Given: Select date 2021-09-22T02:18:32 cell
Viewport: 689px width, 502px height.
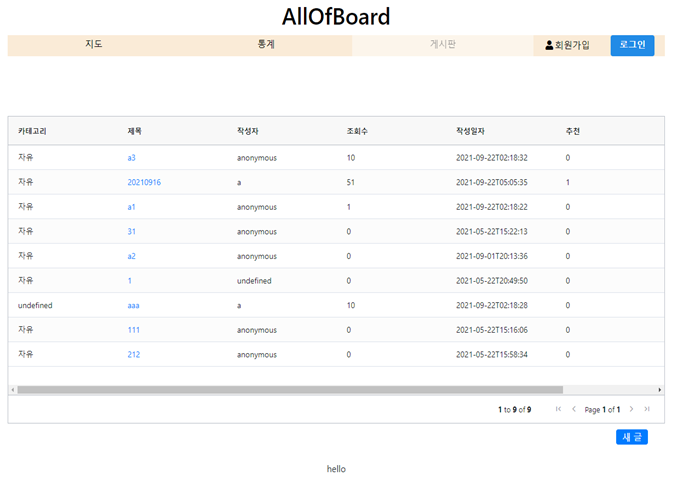Looking at the screenshot, I should click(492, 158).
